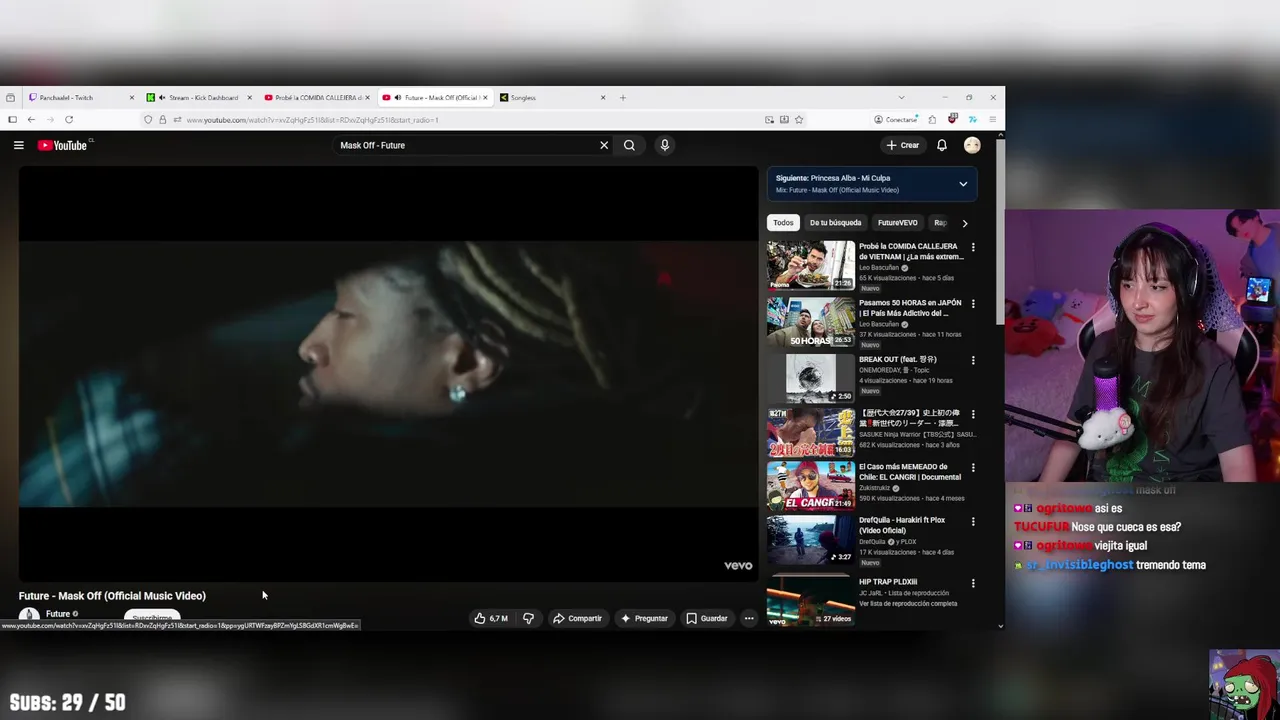Clear the search box with the X
Image resolution: width=1280 pixels, height=720 pixels.
pyautogui.click(x=604, y=145)
